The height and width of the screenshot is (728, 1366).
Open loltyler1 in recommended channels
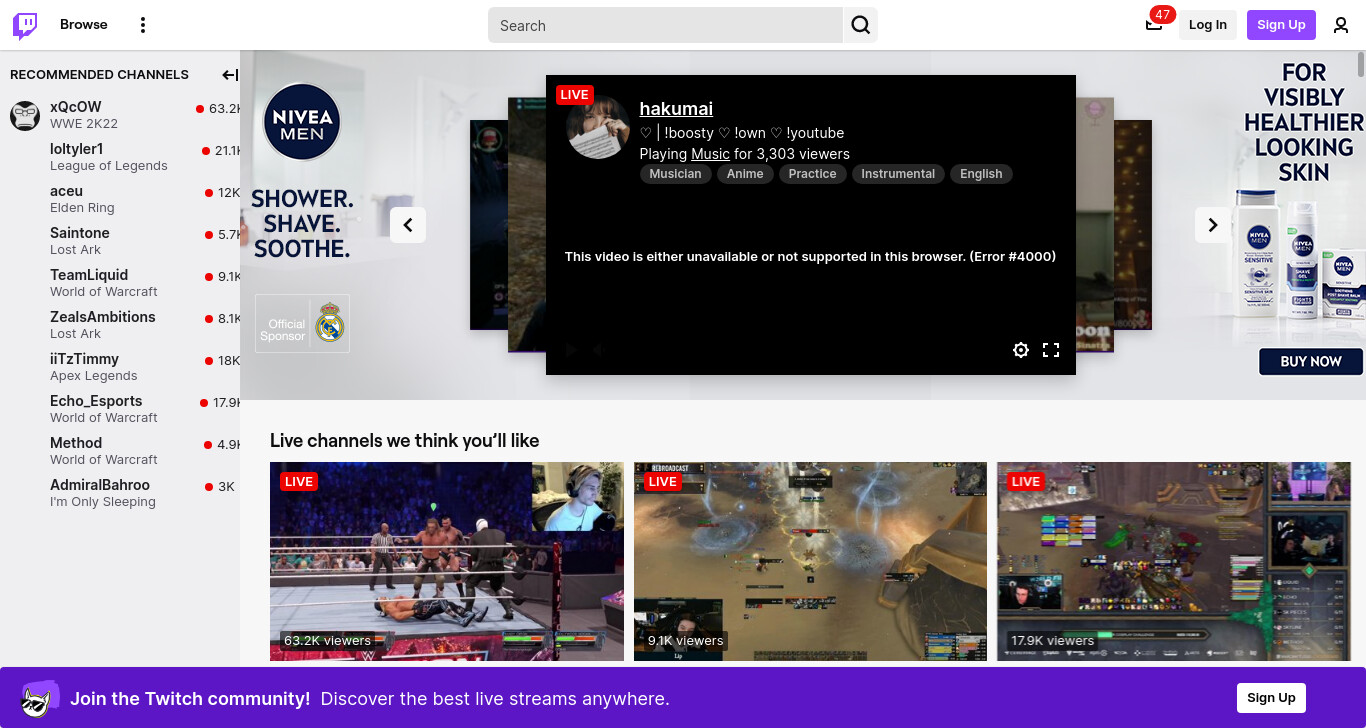click(x=120, y=157)
